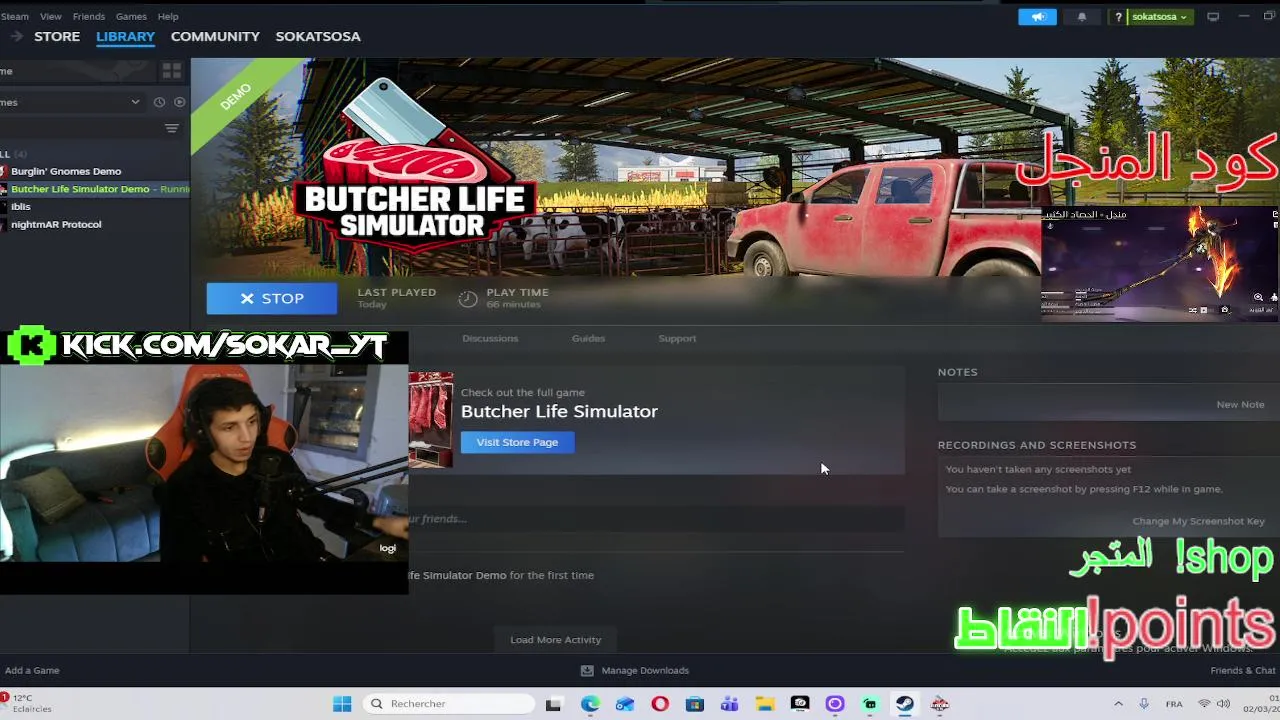1280x720 pixels.
Task: Expand the sokatsosa account dropdown
Action: pos(1159,17)
